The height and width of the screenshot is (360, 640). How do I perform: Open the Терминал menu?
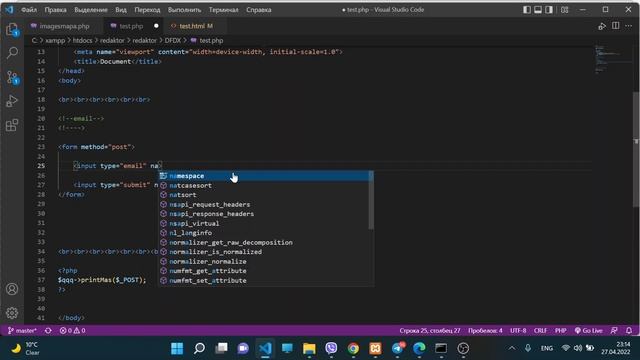pyautogui.click(x=224, y=9)
